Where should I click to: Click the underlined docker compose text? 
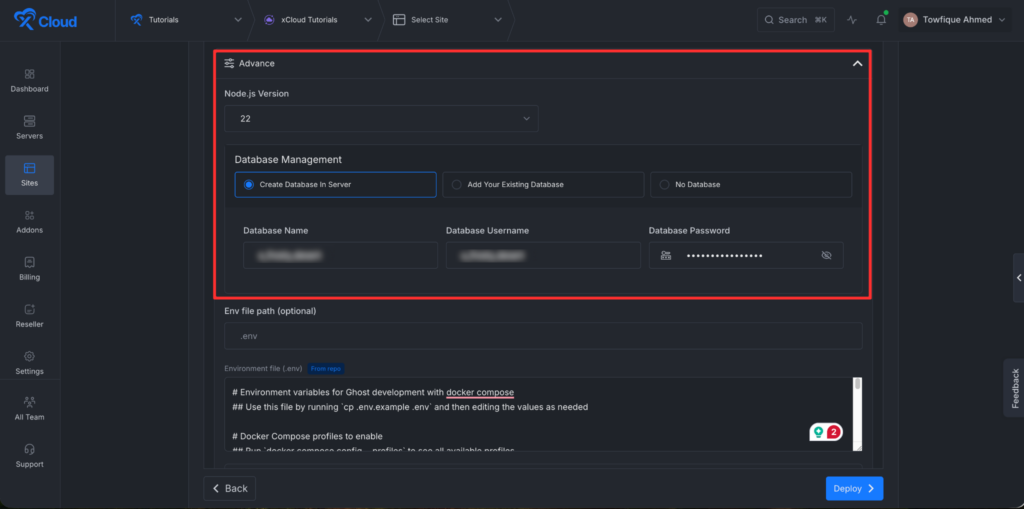(x=480, y=393)
